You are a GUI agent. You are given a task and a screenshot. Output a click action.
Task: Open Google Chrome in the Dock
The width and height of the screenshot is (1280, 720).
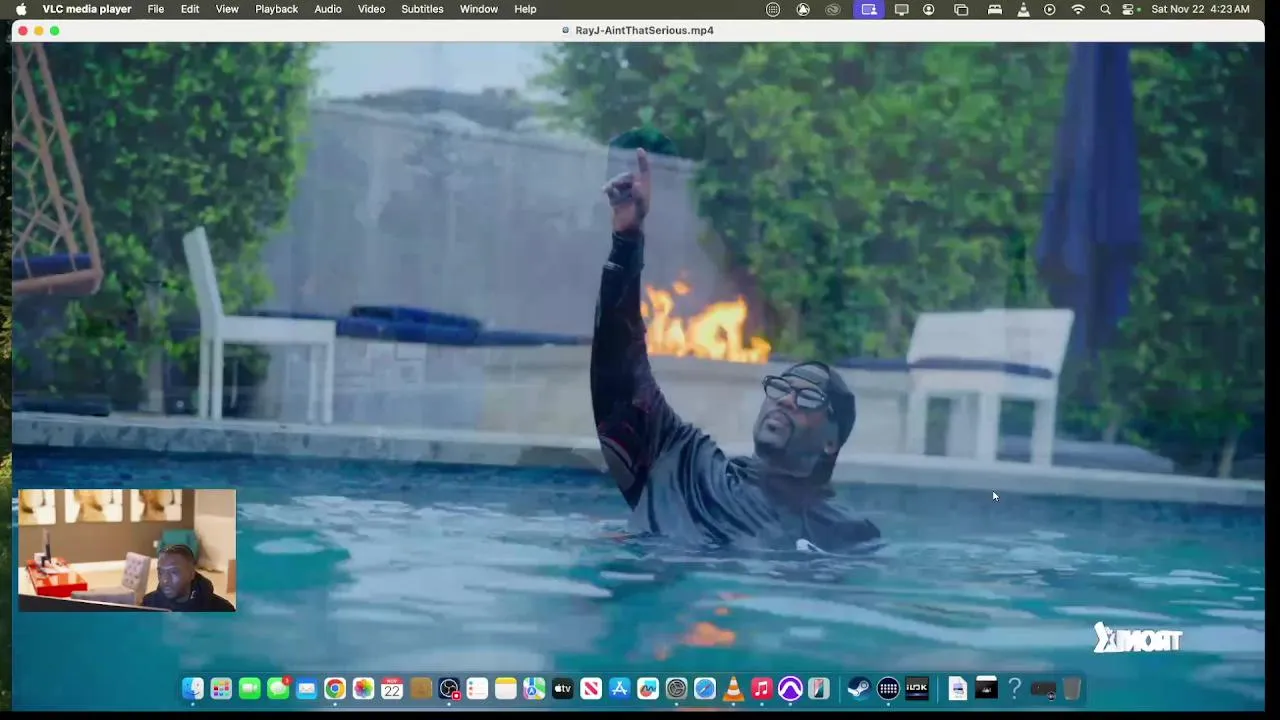click(335, 688)
